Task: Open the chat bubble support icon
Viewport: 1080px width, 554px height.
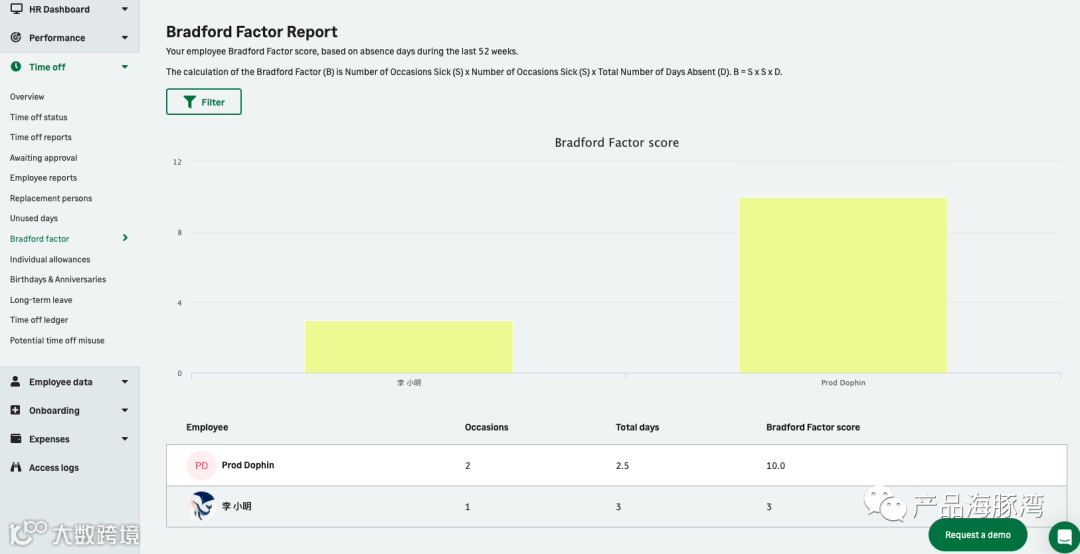Action: pos(1064,535)
